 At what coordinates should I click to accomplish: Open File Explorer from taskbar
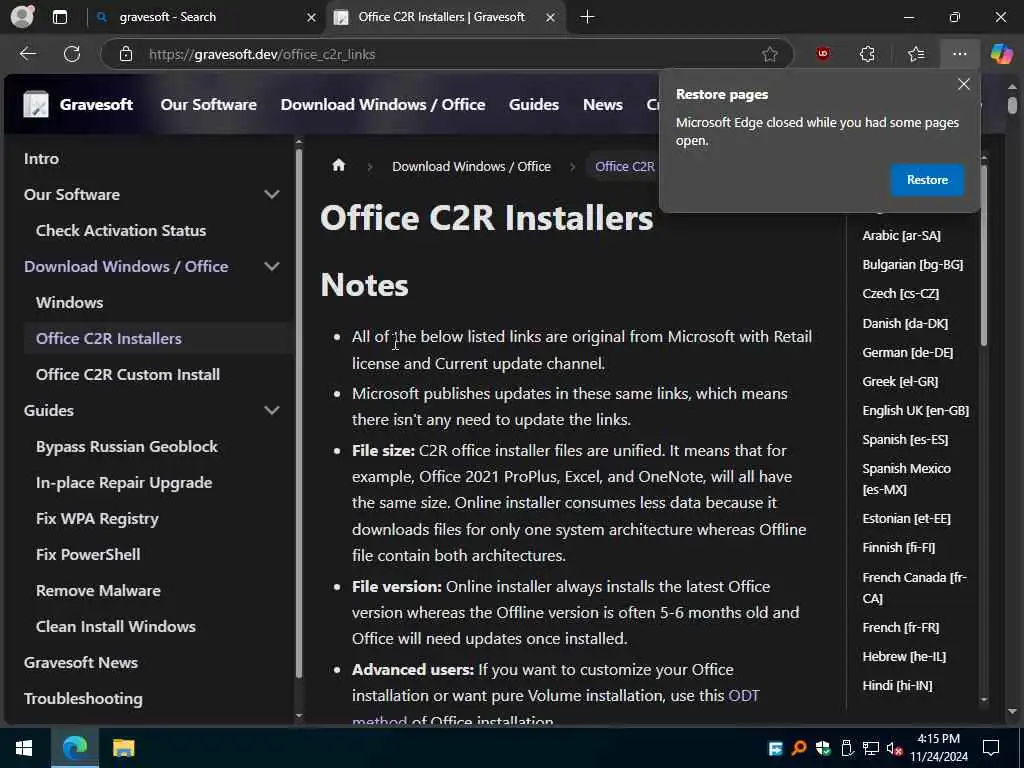[x=123, y=748]
